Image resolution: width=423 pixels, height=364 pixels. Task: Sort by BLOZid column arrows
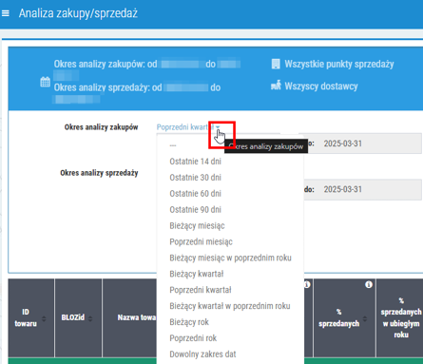click(90, 319)
